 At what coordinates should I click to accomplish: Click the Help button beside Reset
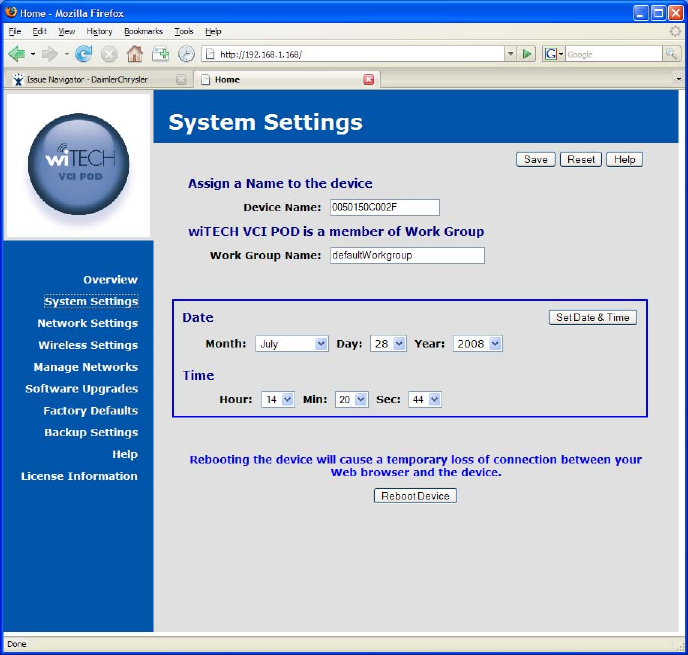click(624, 159)
